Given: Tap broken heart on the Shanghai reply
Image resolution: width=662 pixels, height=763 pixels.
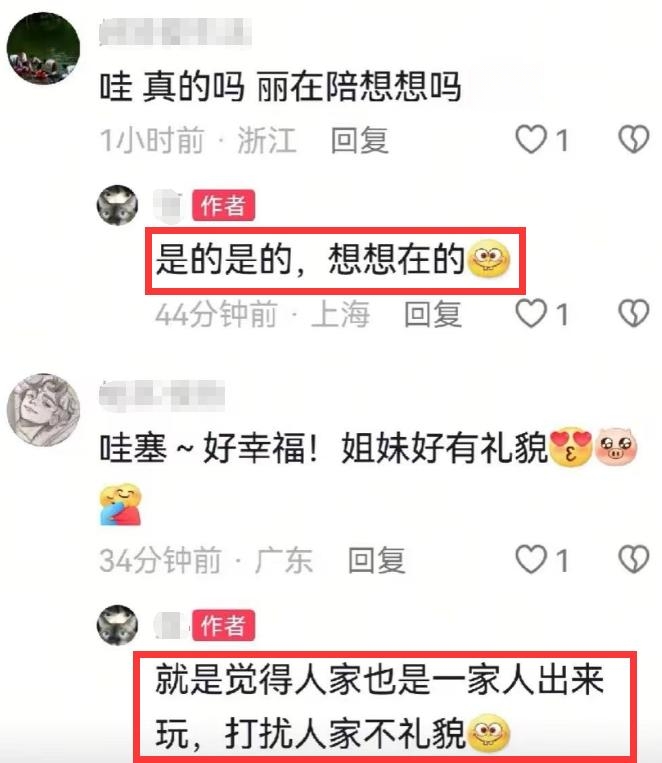Looking at the screenshot, I should [634, 313].
